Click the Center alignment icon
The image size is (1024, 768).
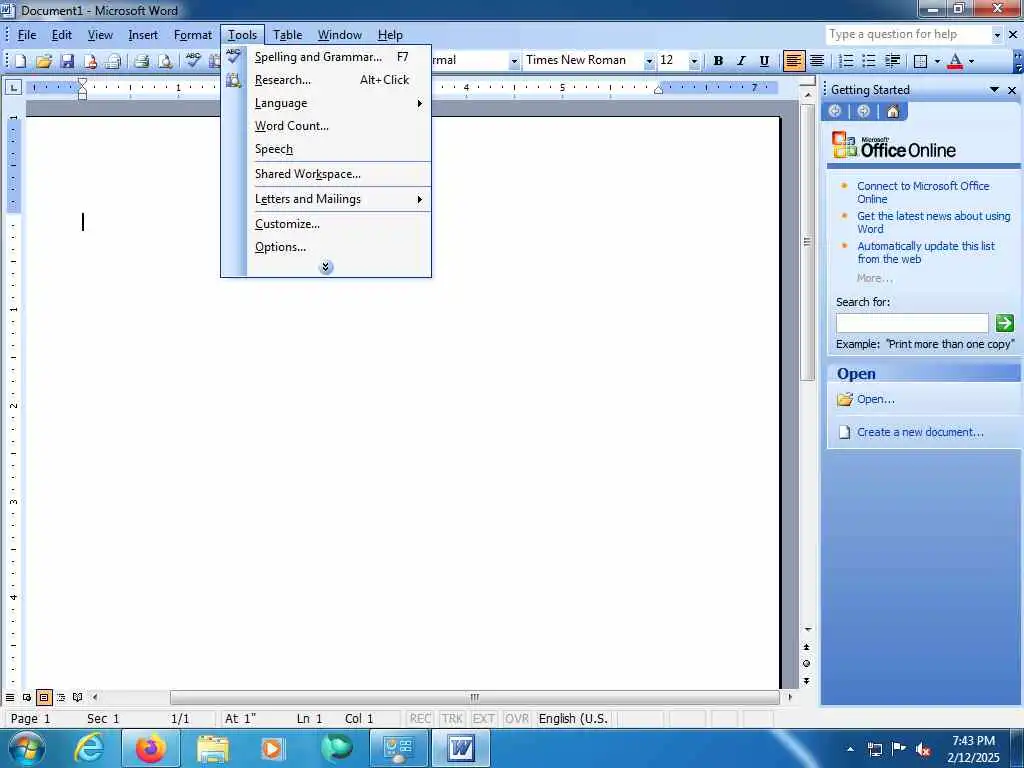click(816, 61)
